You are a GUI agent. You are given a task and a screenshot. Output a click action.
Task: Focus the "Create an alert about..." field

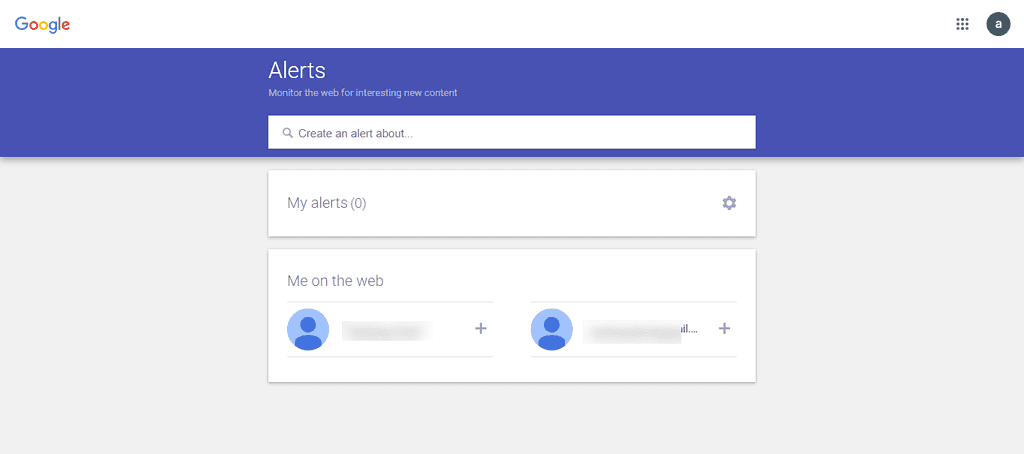click(520, 133)
